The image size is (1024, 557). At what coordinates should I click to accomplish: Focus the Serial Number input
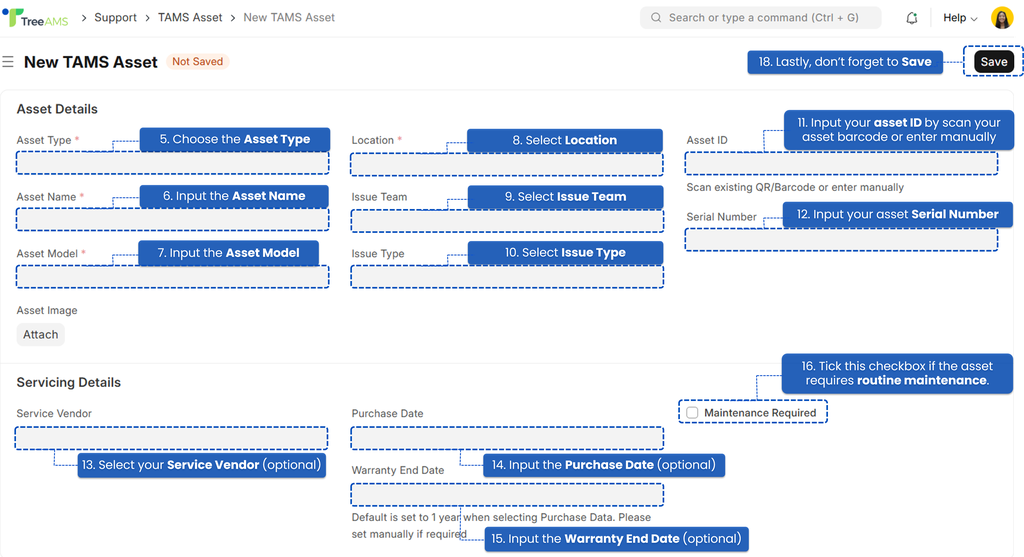[841, 240]
